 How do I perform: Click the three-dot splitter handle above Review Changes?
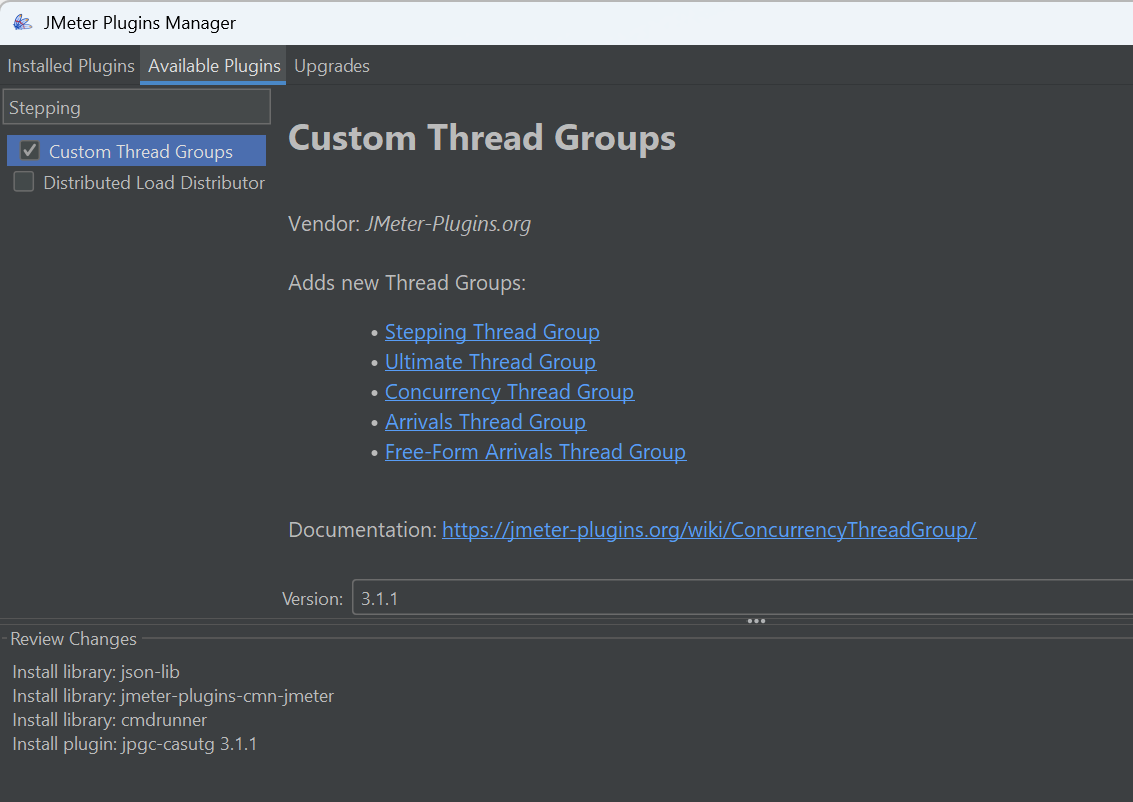756,621
